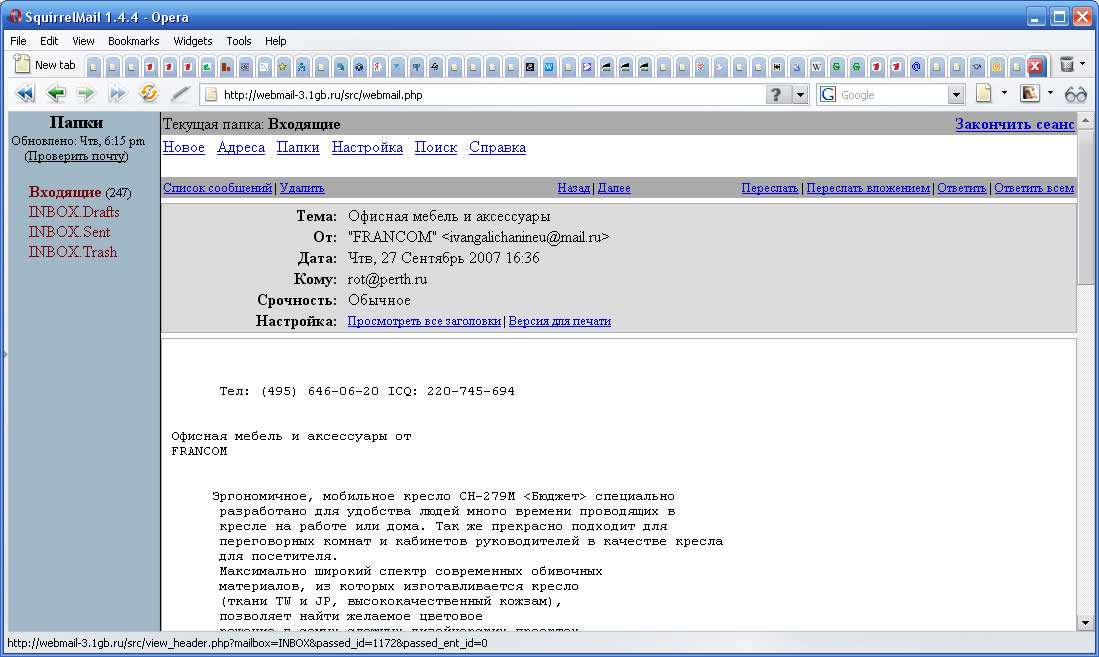This screenshot has width=1099, height=657.
Task: Click the question mark icon in address bar
Action: pyautogui.click(x=776, y=94)
